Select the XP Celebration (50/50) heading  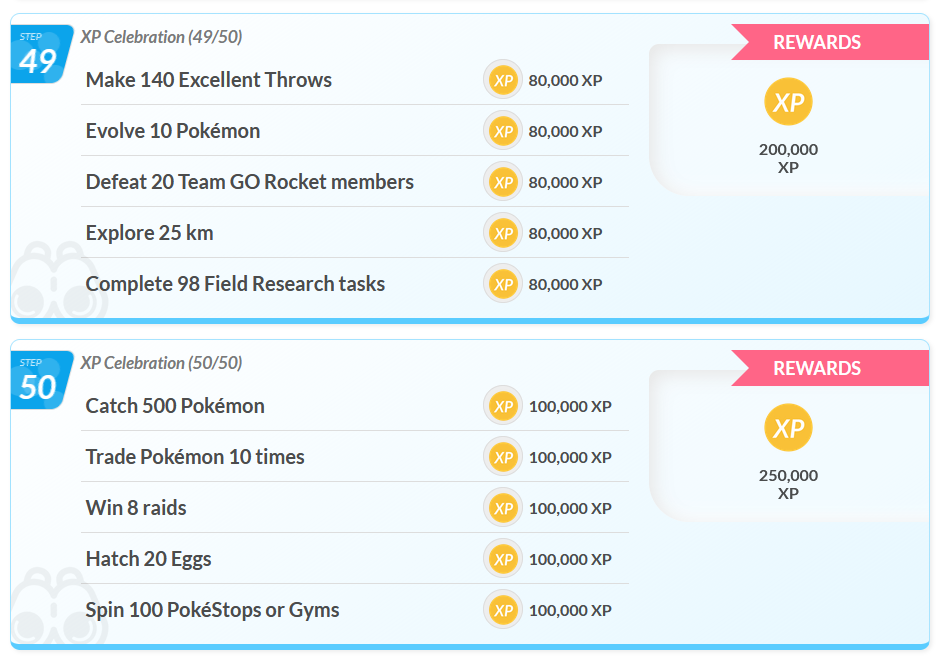(x=162, y=363)
